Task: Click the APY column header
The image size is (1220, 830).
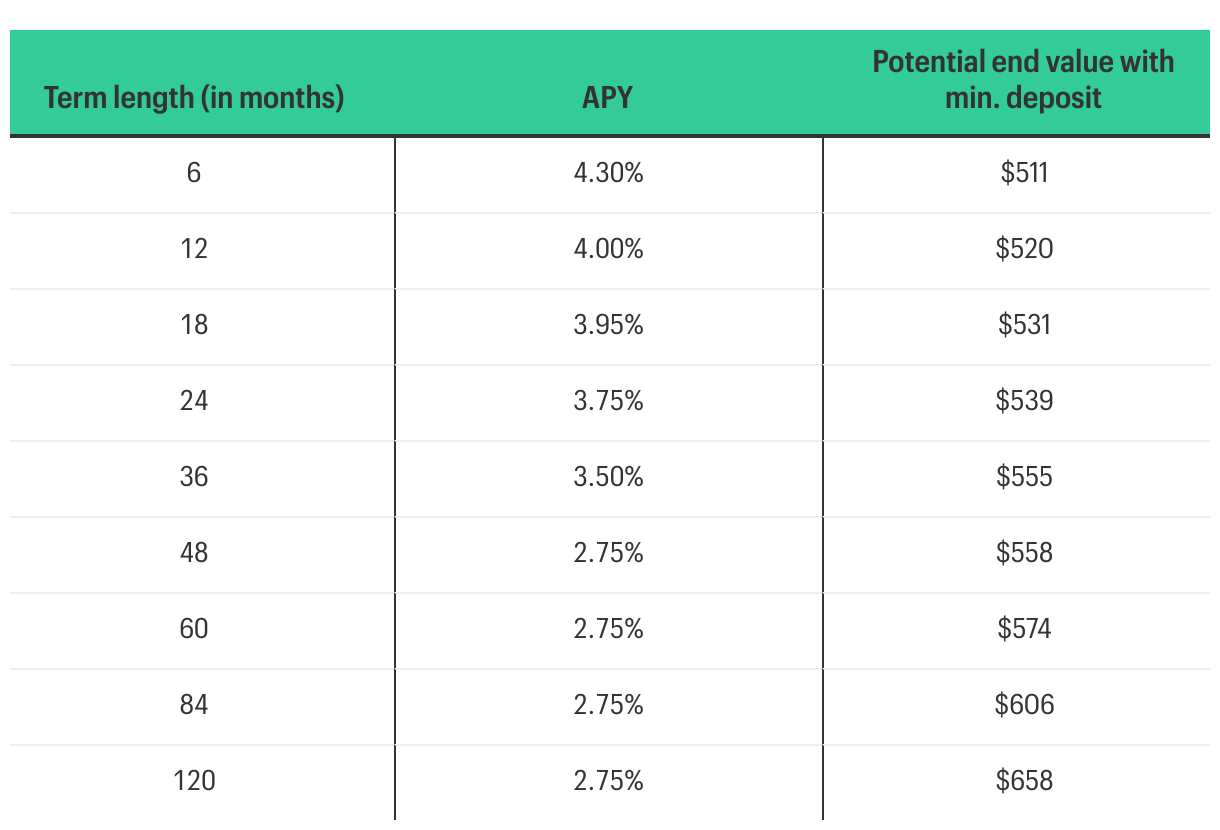Action: point(608,98)
